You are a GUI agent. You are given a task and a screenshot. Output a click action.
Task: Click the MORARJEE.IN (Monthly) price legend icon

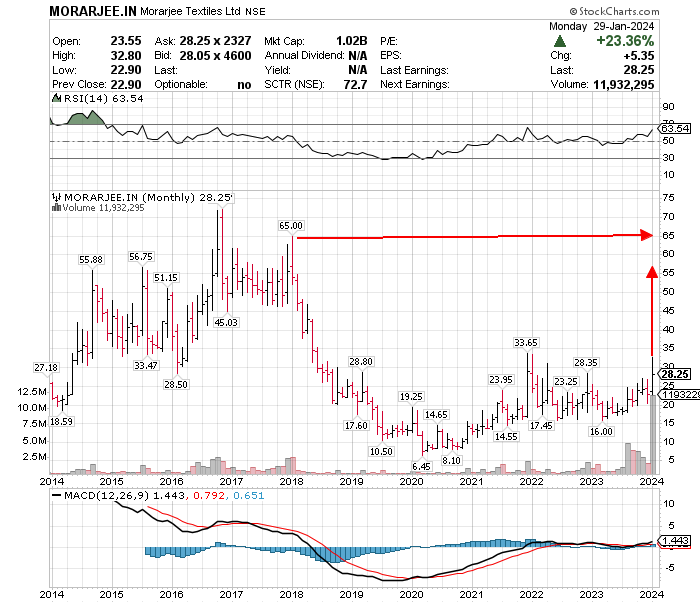point(57,197)
